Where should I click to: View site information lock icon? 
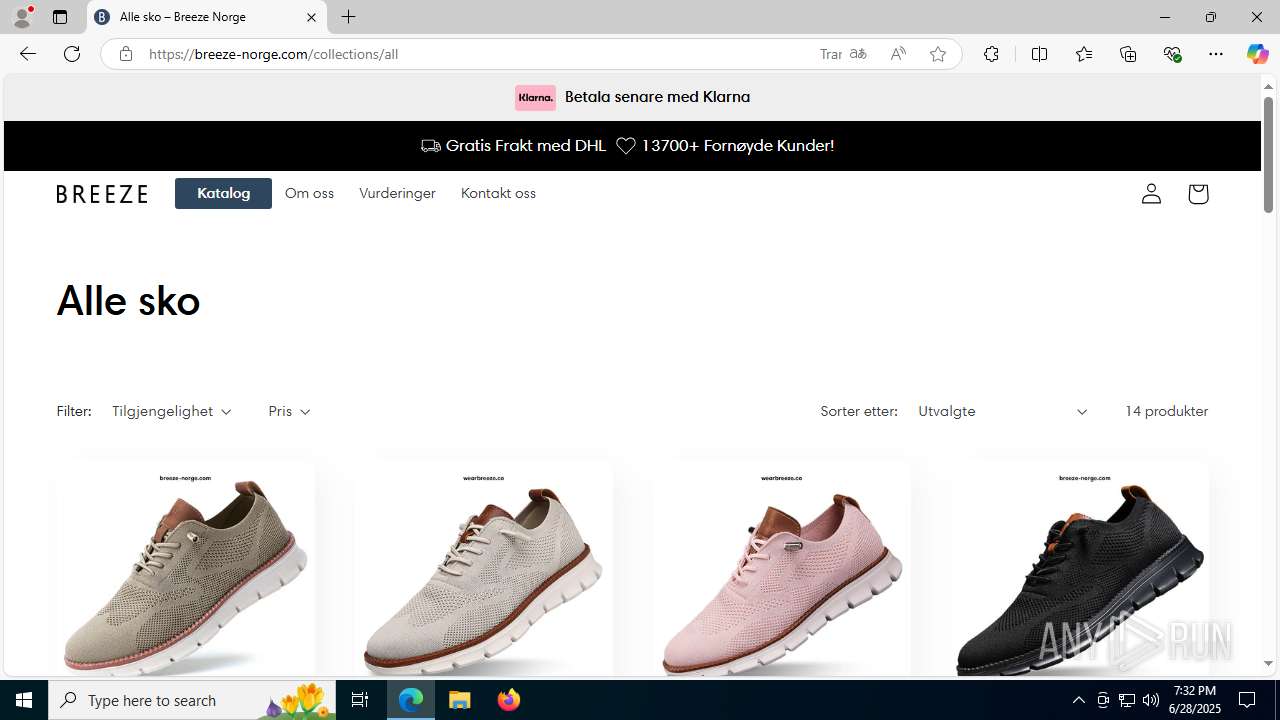pyautogui.click(x=125, y=54)
